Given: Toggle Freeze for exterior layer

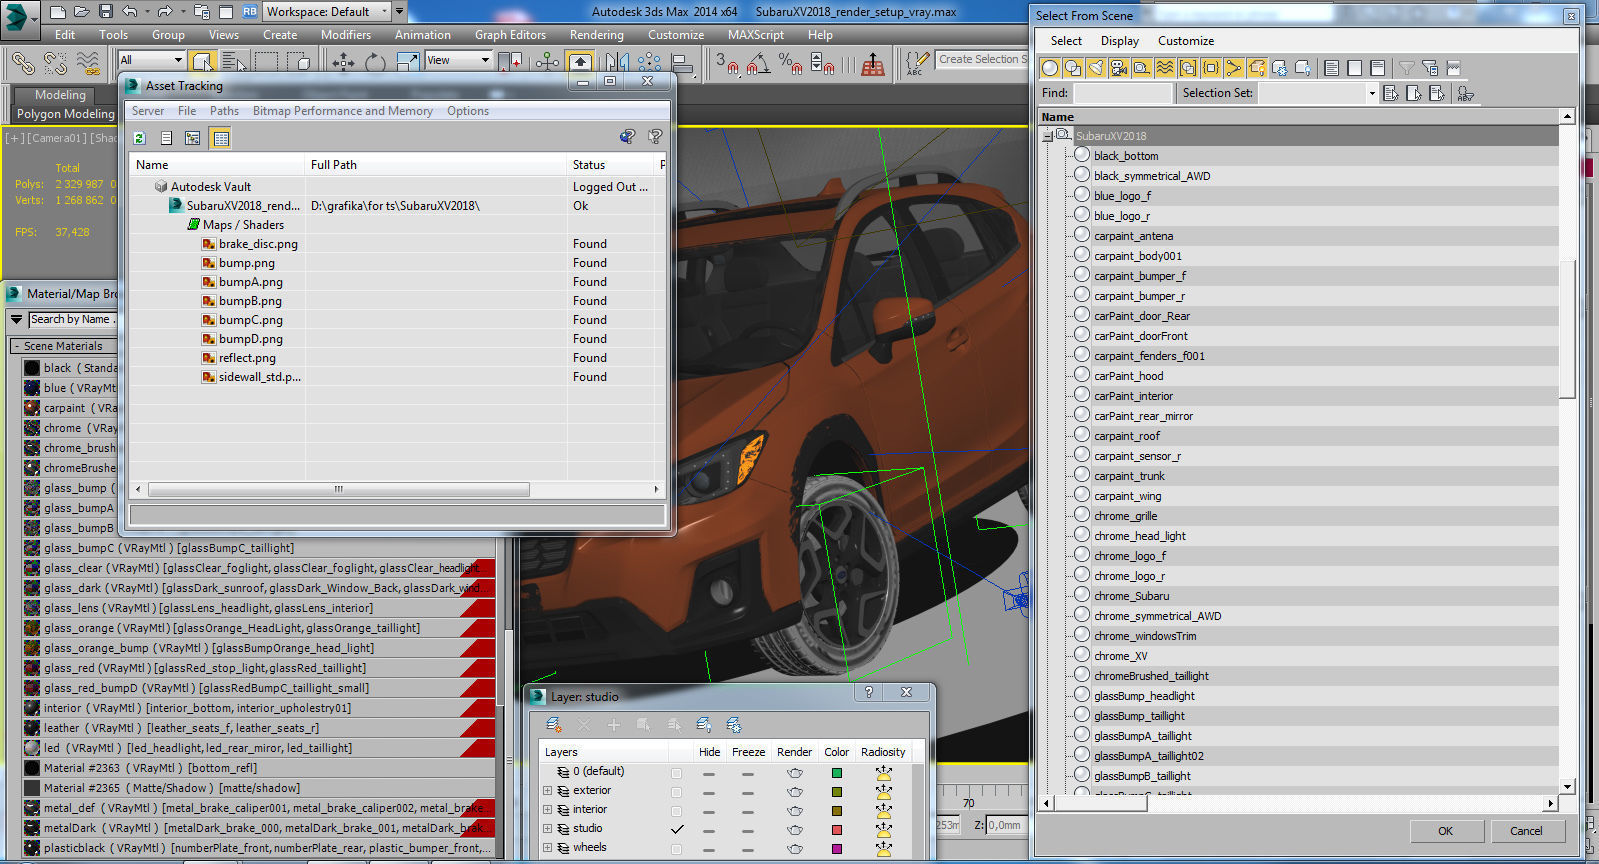Looking at the screenshot, I should tap(747, 792).
